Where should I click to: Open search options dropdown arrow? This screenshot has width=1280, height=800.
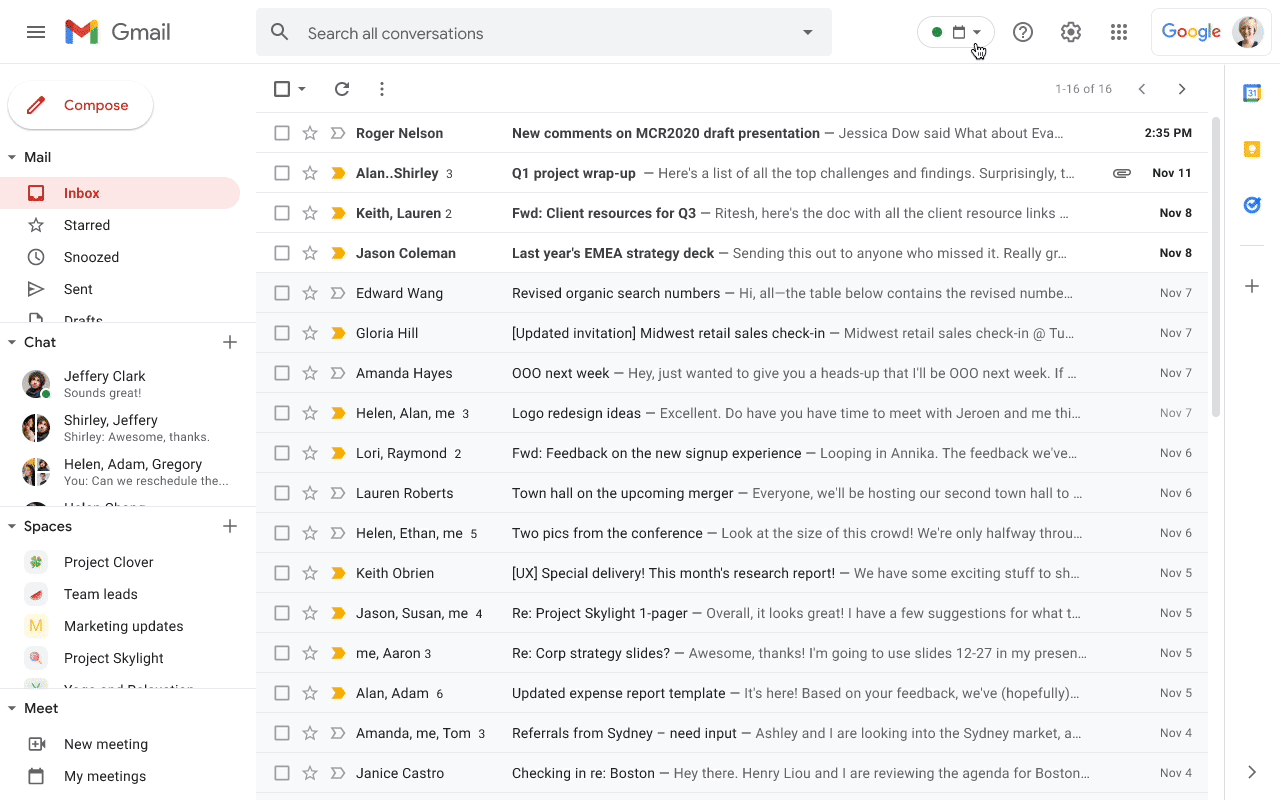coord(808,33)
